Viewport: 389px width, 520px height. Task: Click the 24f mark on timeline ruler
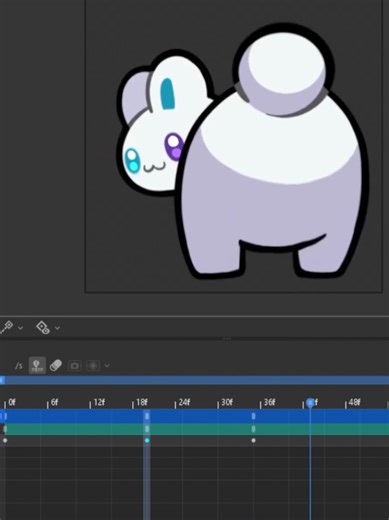click(x=184, y=402)
